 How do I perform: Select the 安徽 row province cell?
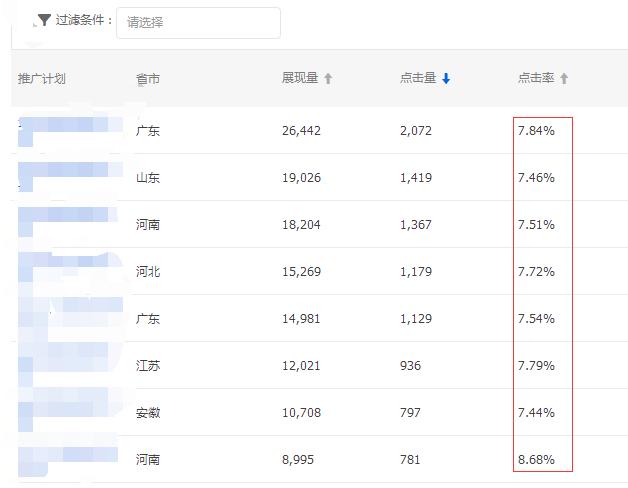(x=148, y=413)
